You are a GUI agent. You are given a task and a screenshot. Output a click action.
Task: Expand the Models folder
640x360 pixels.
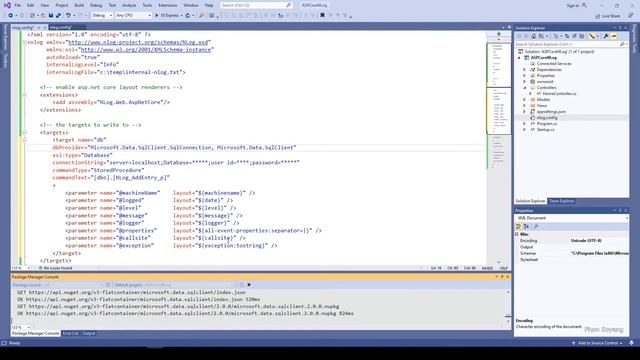coord(525,100)
